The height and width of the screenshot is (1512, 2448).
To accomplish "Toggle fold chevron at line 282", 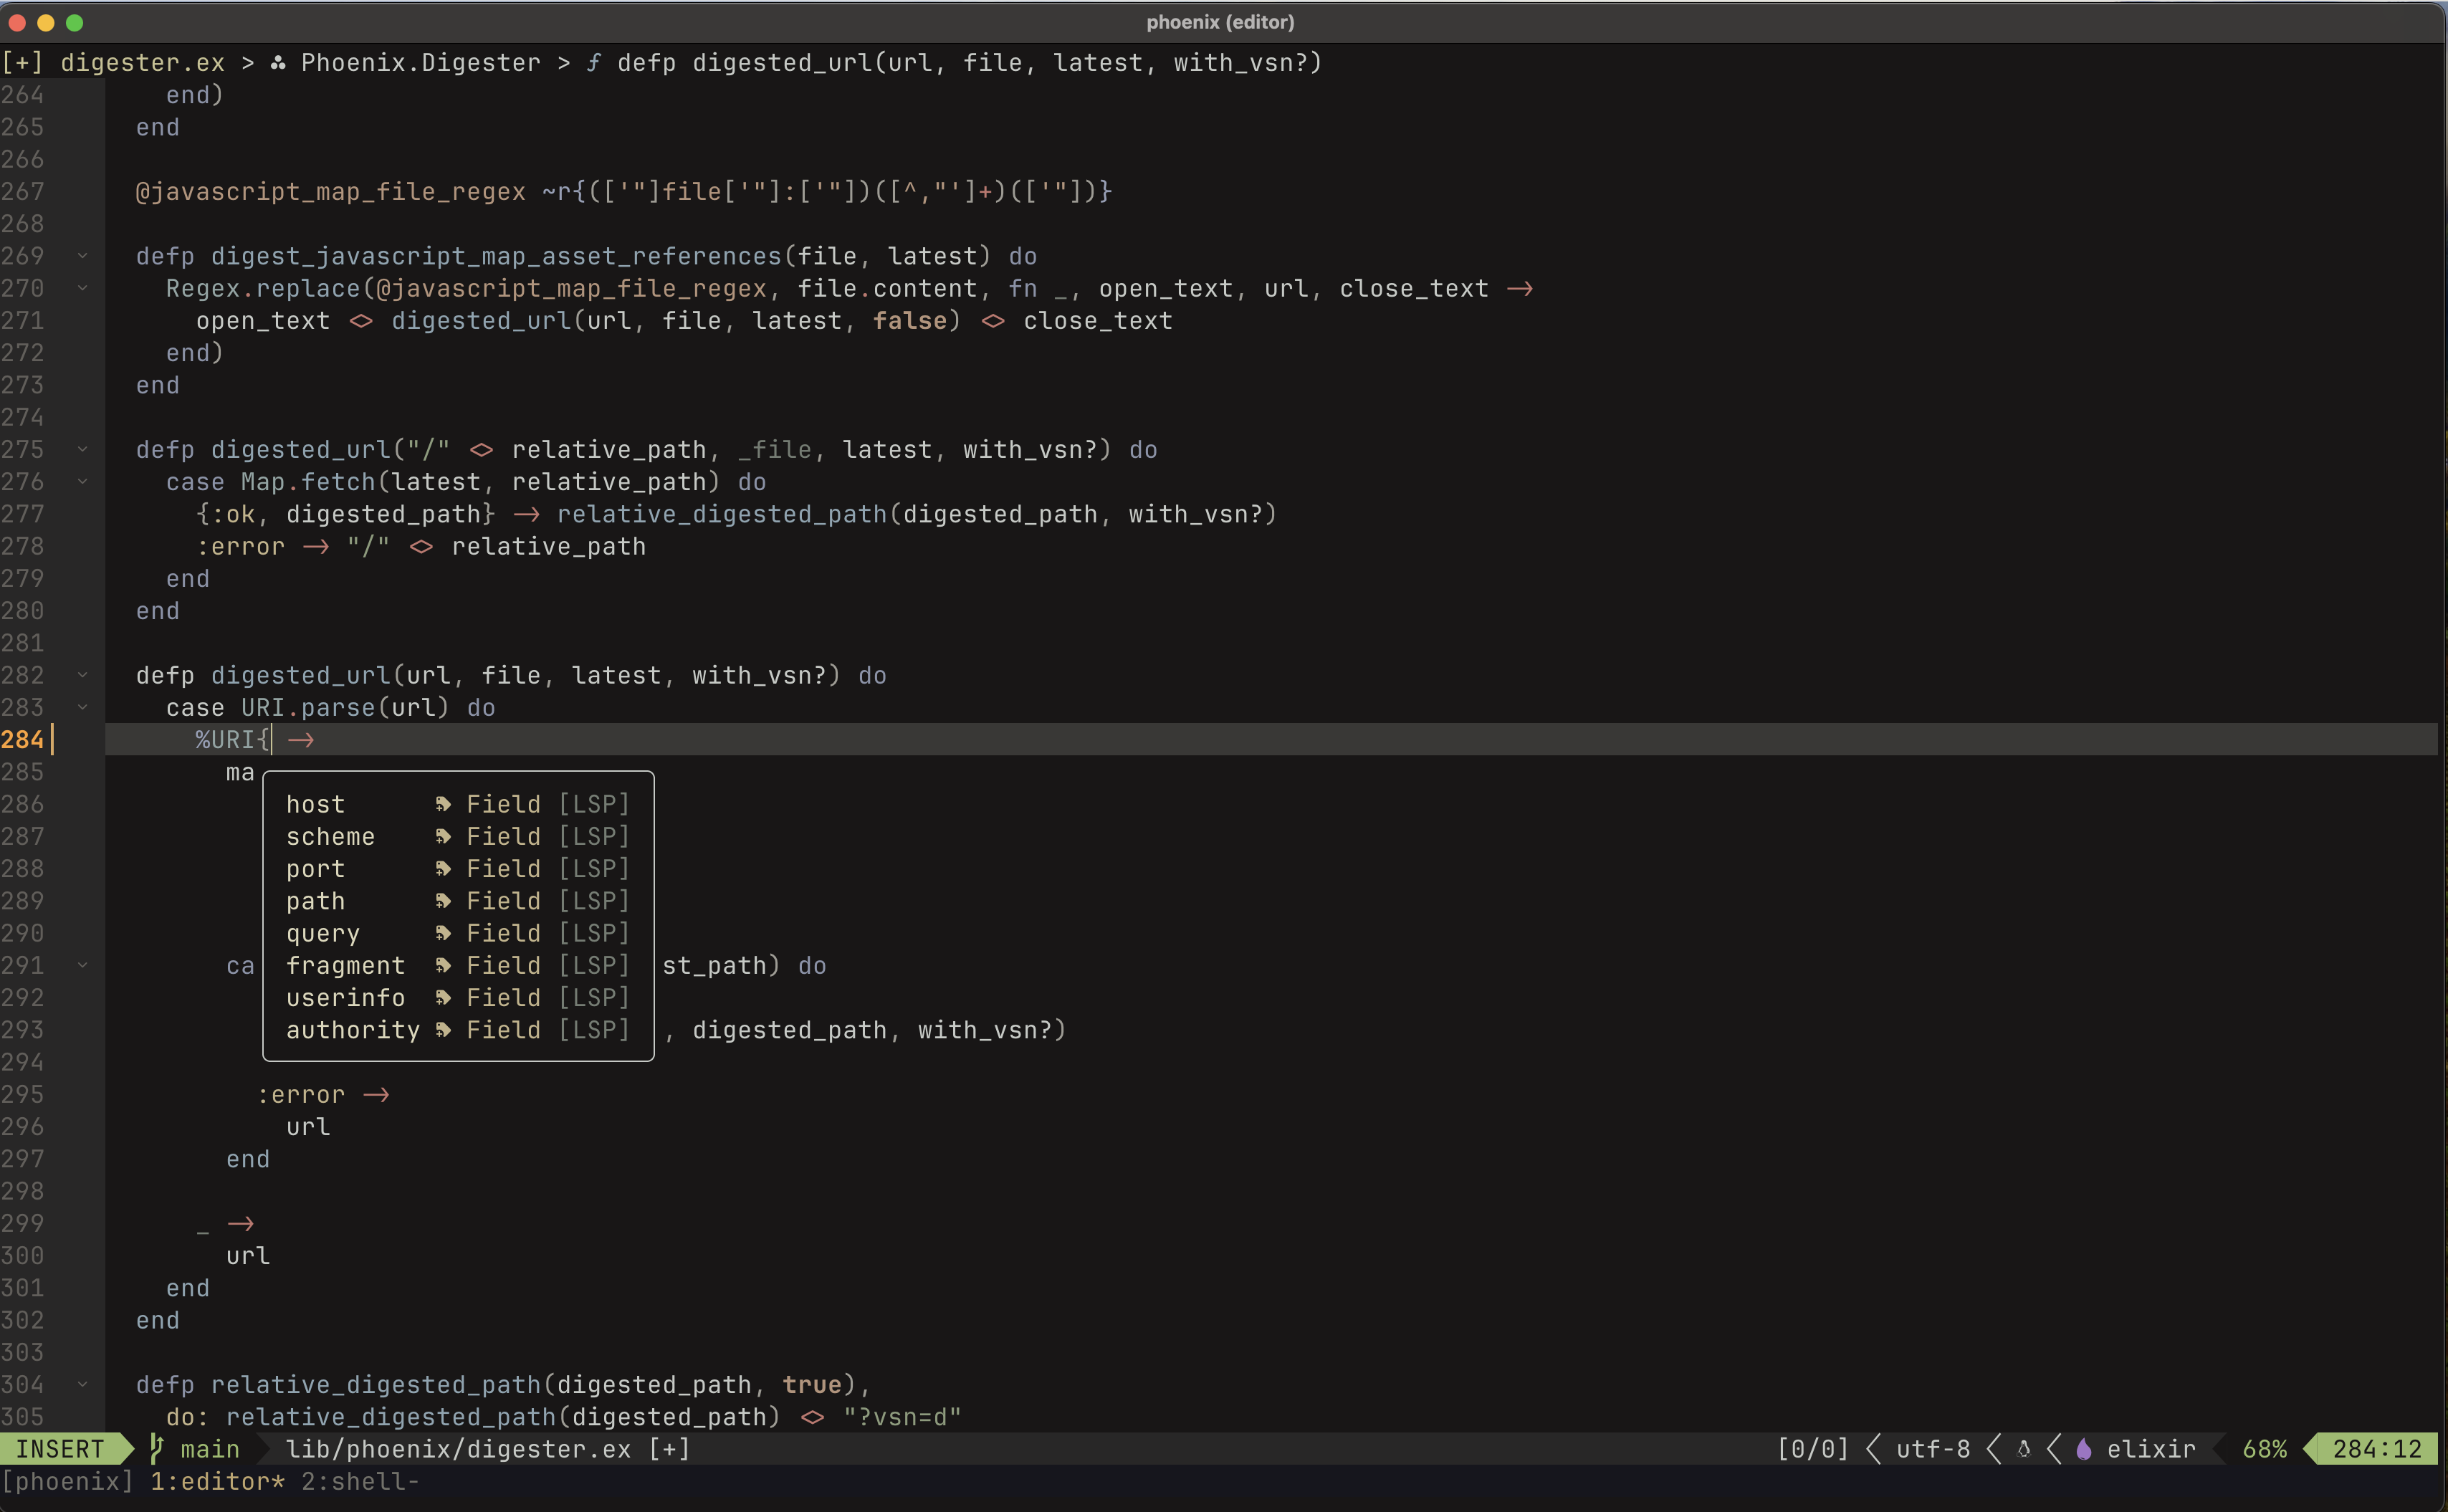I will coord(82,675).
